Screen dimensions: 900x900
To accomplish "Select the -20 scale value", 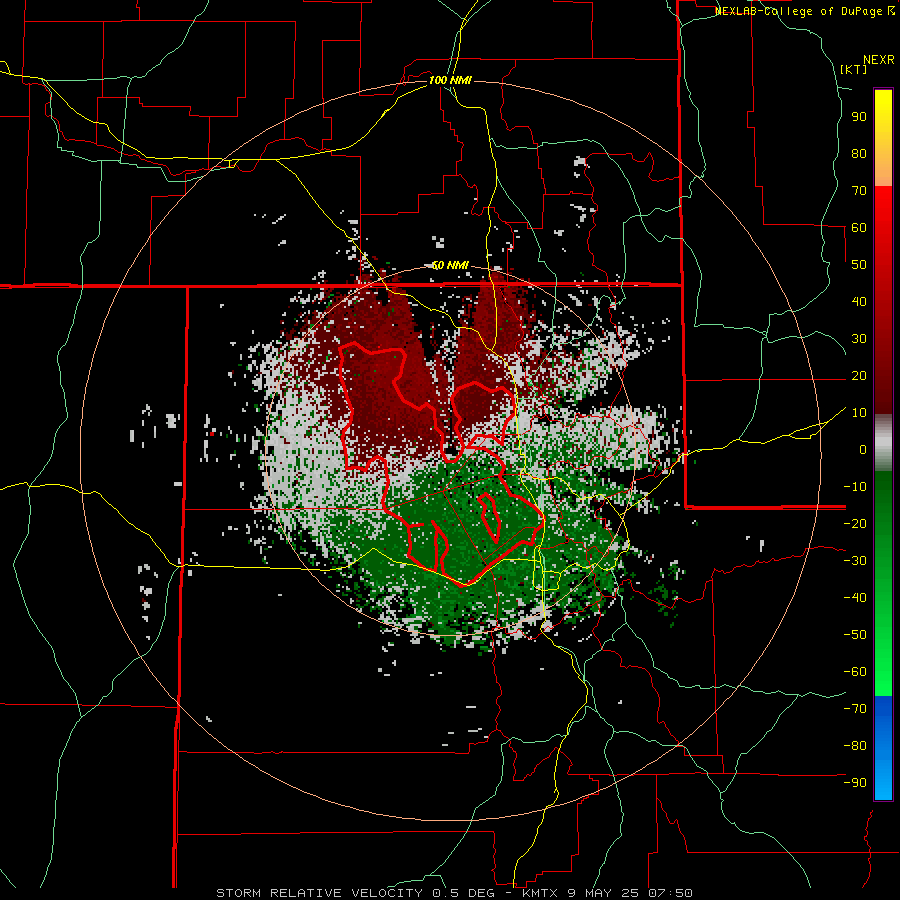I will [x=855, y=523].
